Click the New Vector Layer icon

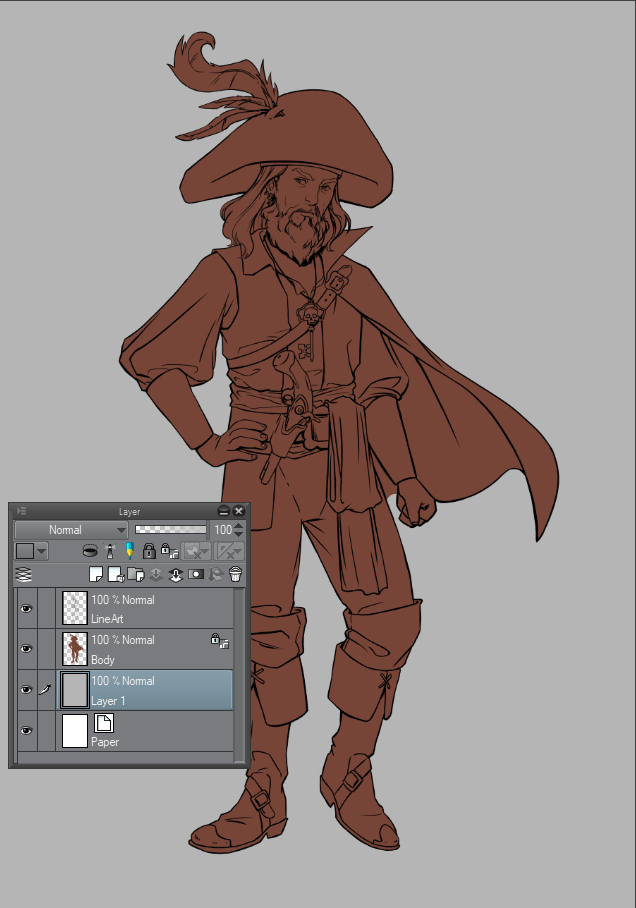click(116, 574)
